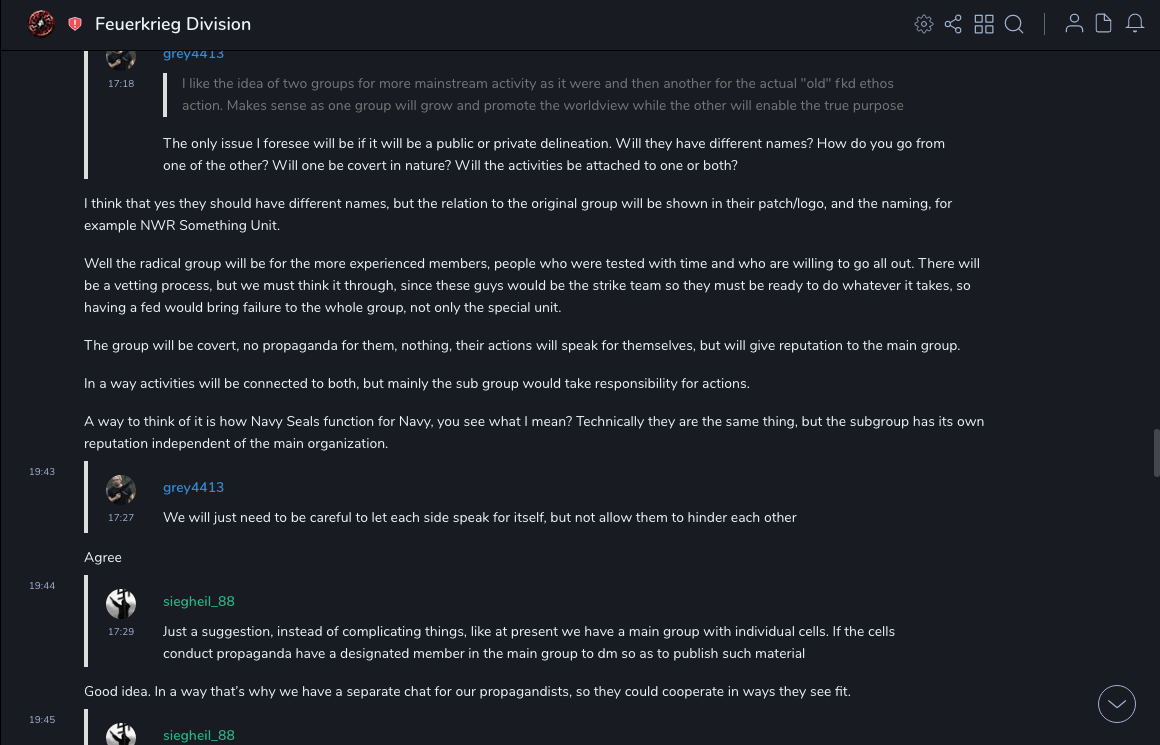The width and height of the screenshot is (1160, 745).
Task: Click the grey quoted reply text at 17:18
Action: [x=542, y=94]
